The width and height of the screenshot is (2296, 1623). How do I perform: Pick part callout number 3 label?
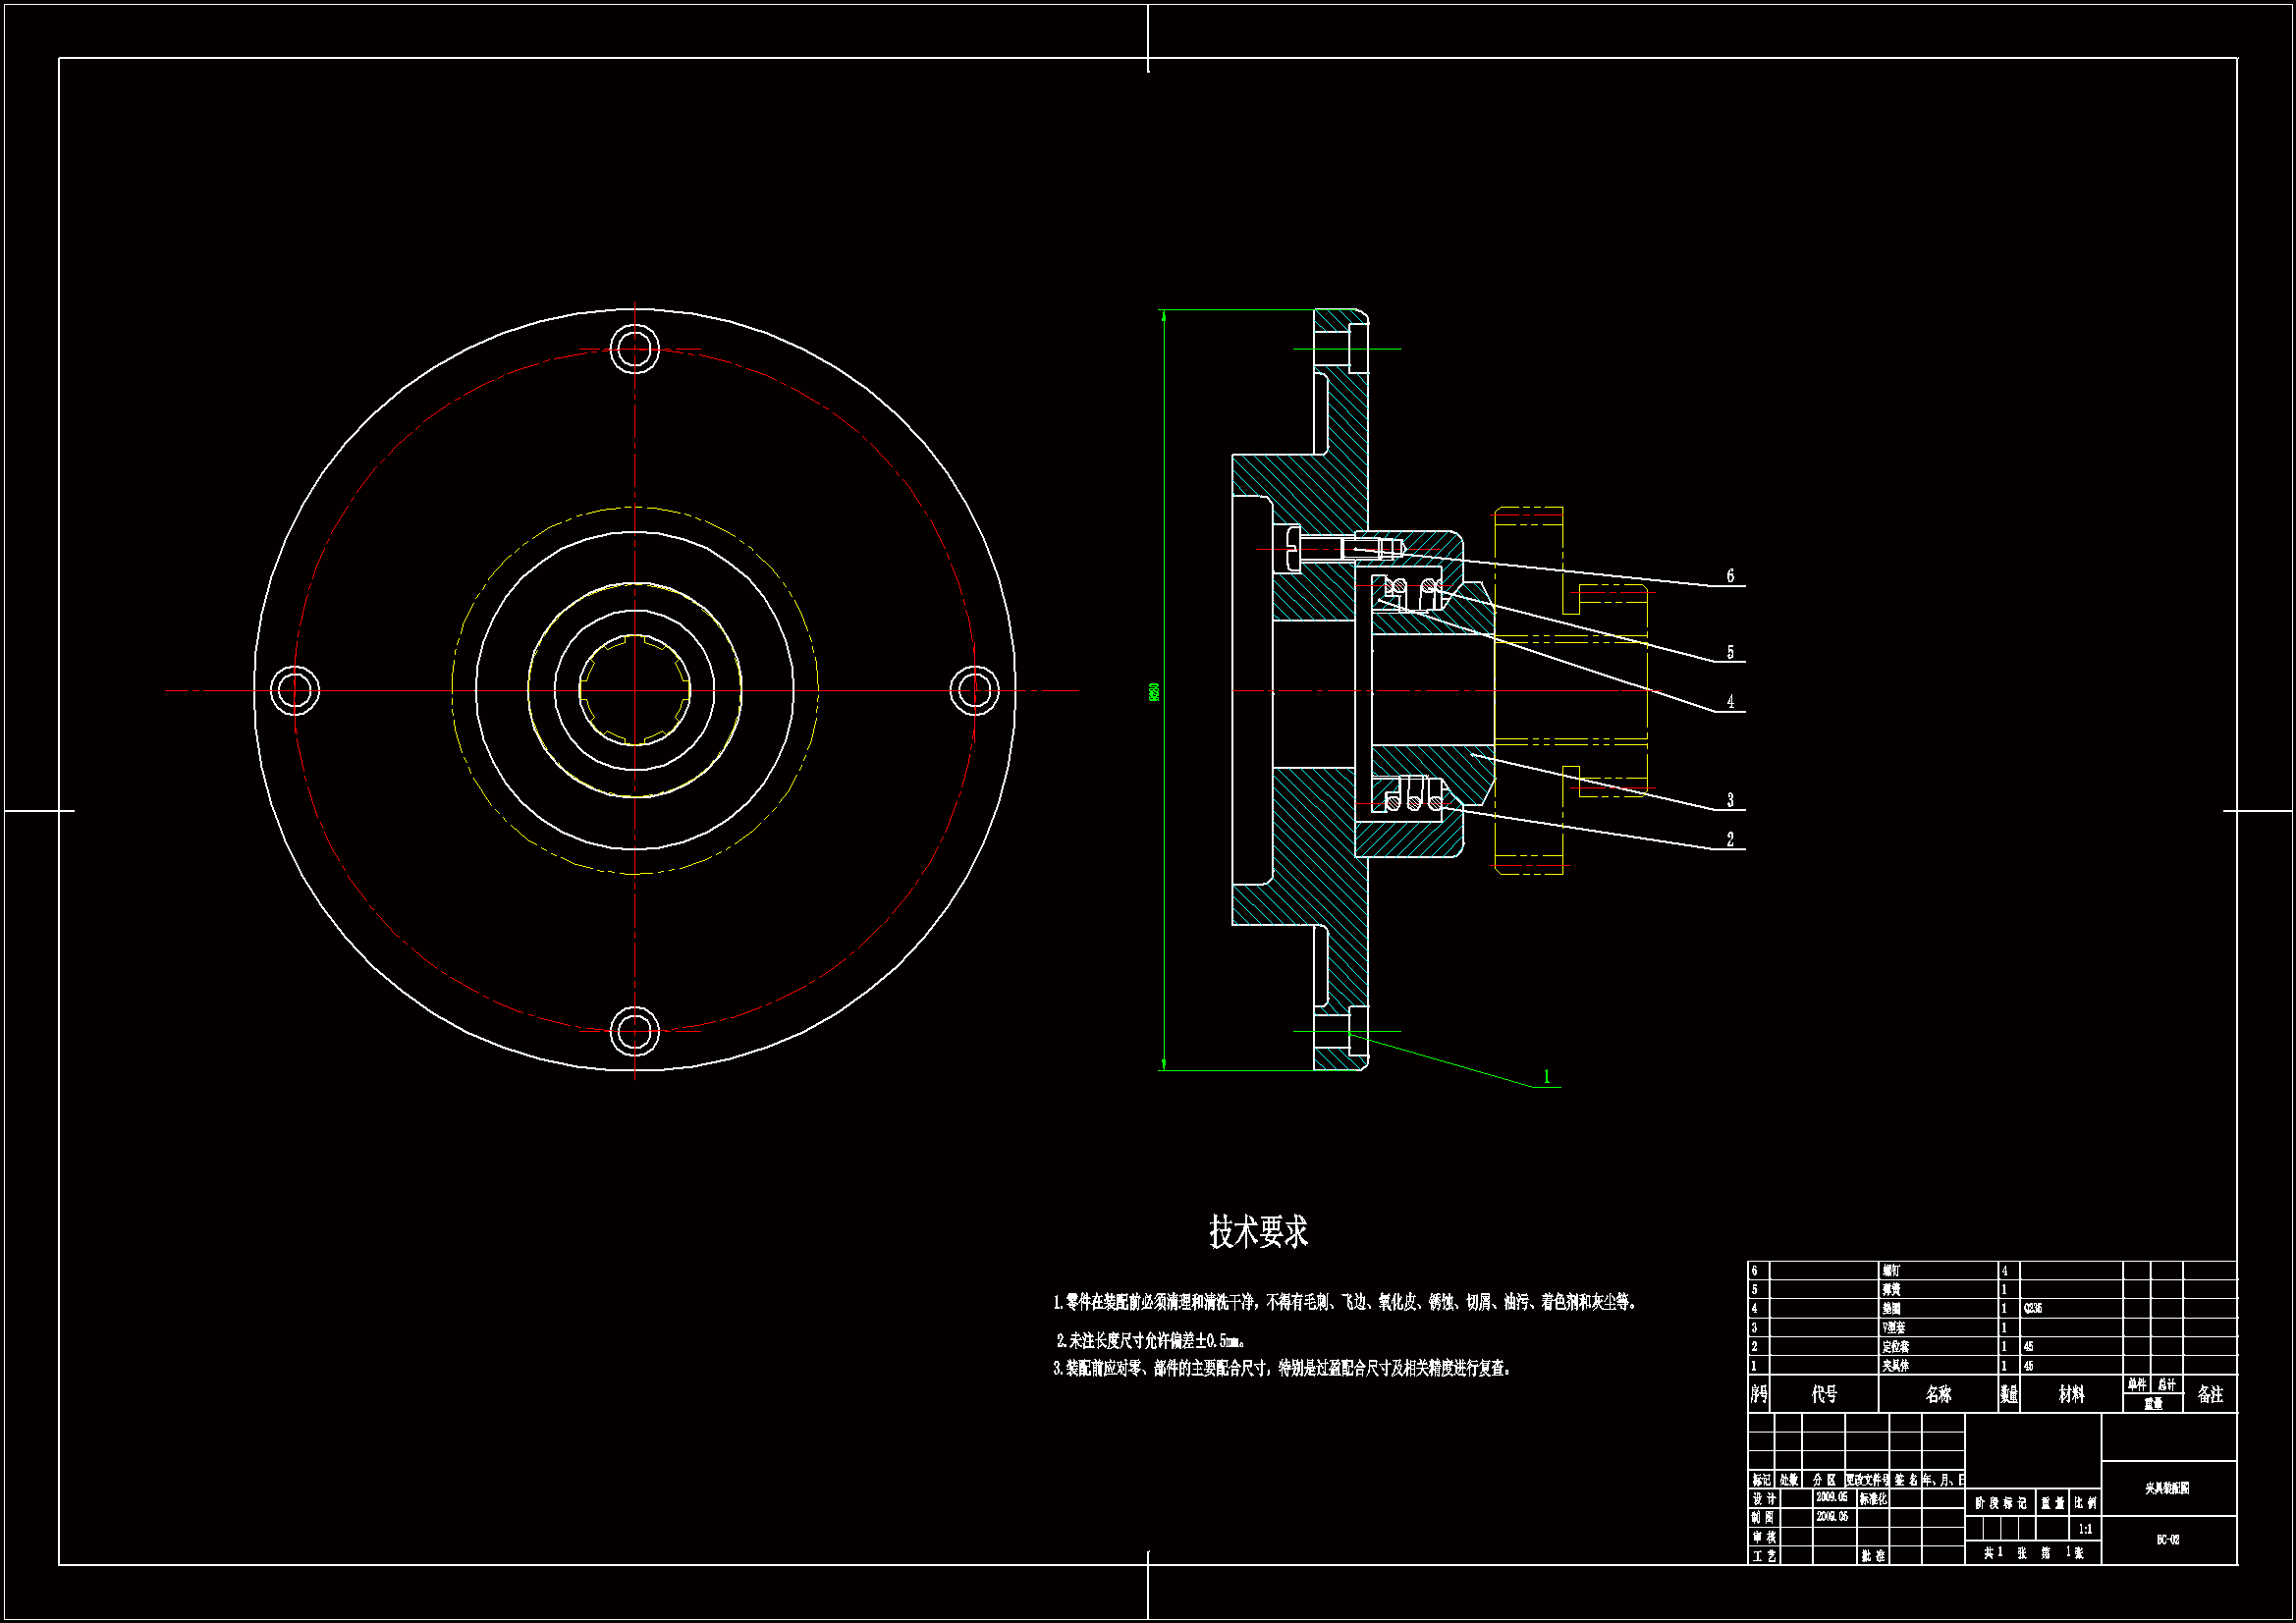(1730, 800)
